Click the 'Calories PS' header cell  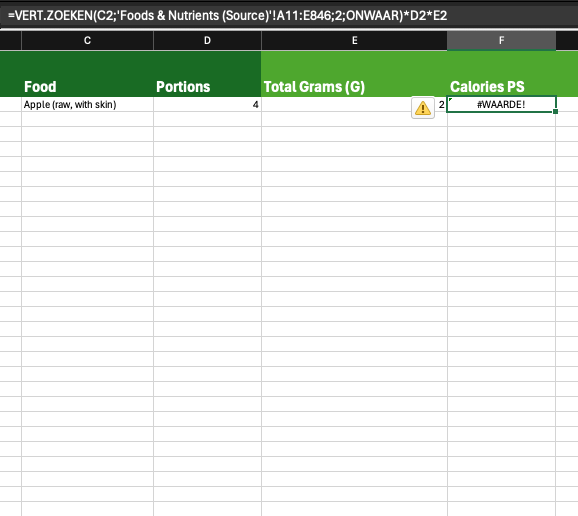coord(501,74)
